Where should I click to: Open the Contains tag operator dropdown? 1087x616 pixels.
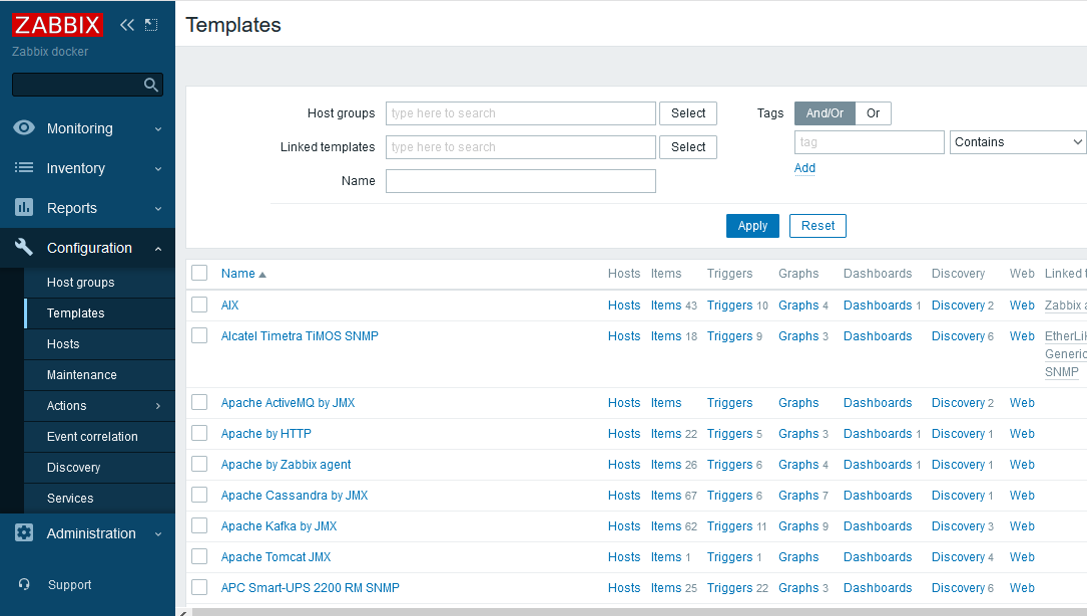[x=1018, y=142]
